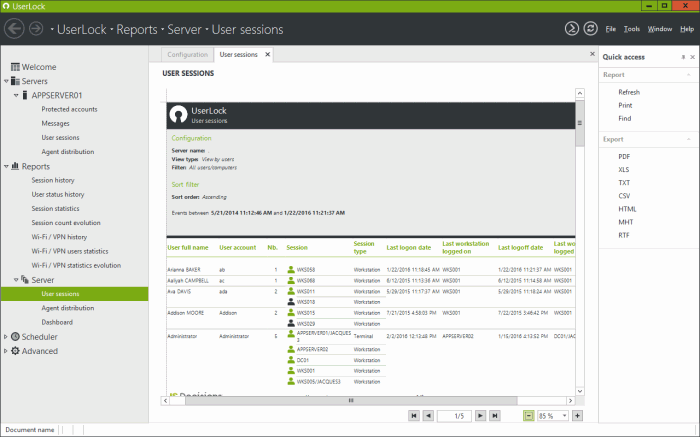Click Refresh in Quick access
The width and height of the screenshot is (700, 437).
point(629,92)
